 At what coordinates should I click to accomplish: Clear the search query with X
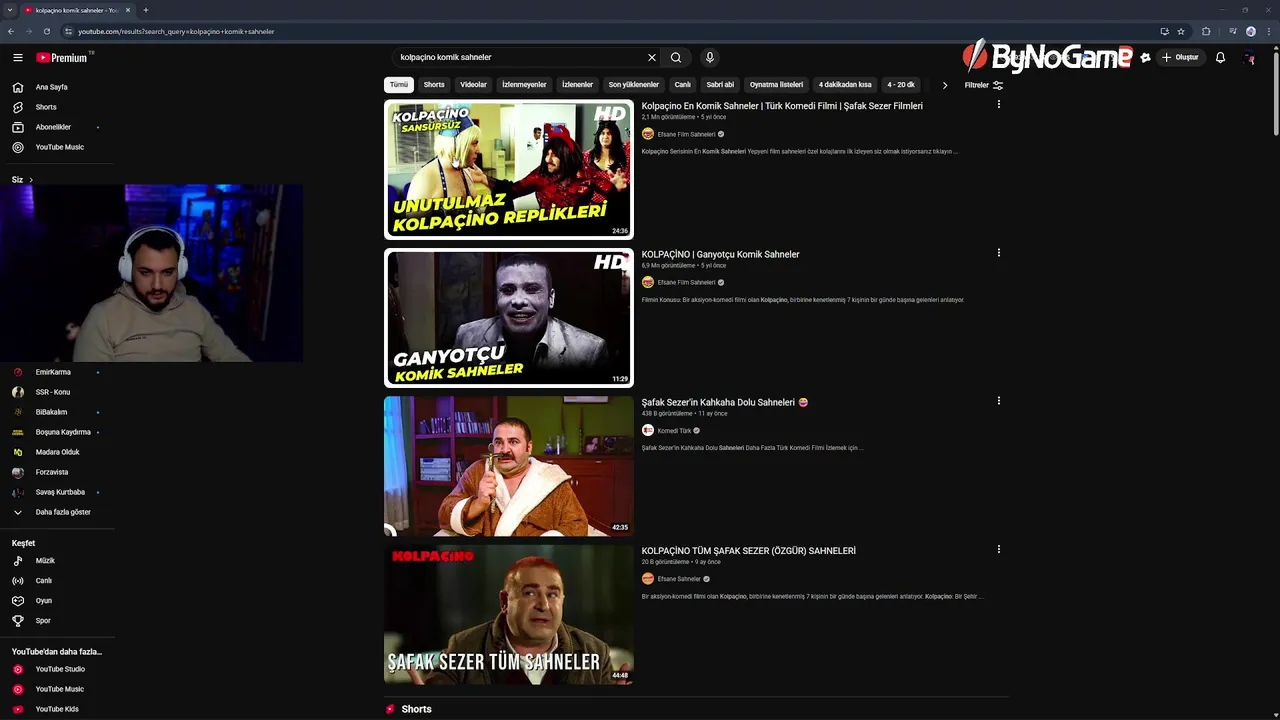(x=652, y=58)
